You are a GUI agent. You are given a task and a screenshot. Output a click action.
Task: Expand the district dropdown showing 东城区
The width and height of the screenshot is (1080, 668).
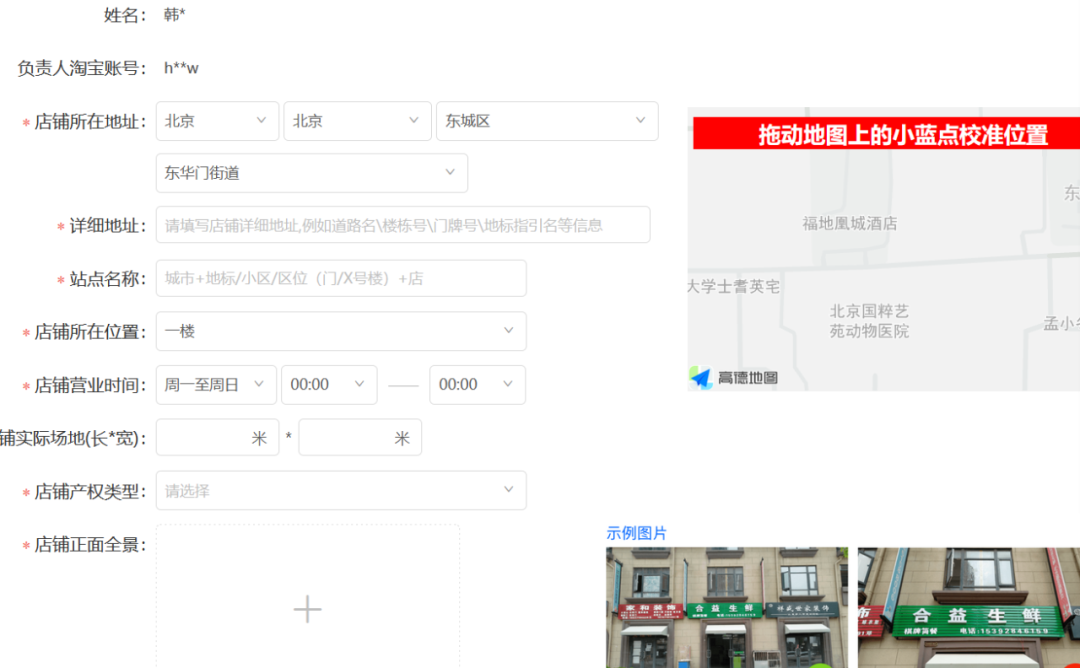tap(546, 121)
